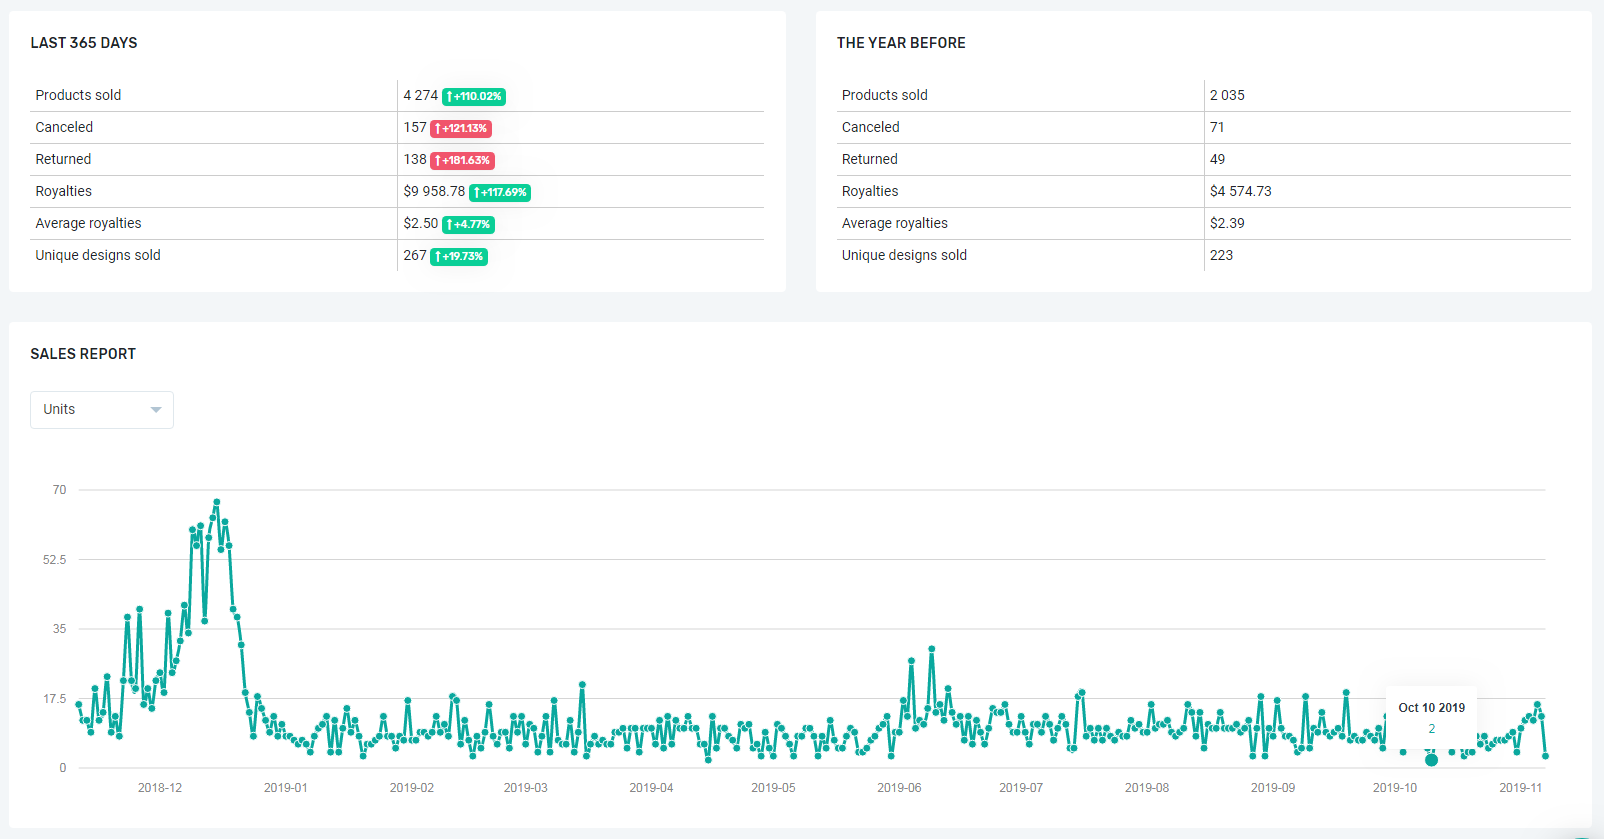Viewport: 1604px width, 839px height.
Task: Click the Oct 10 2019 tooltip box
Action: click(1431, 717)
